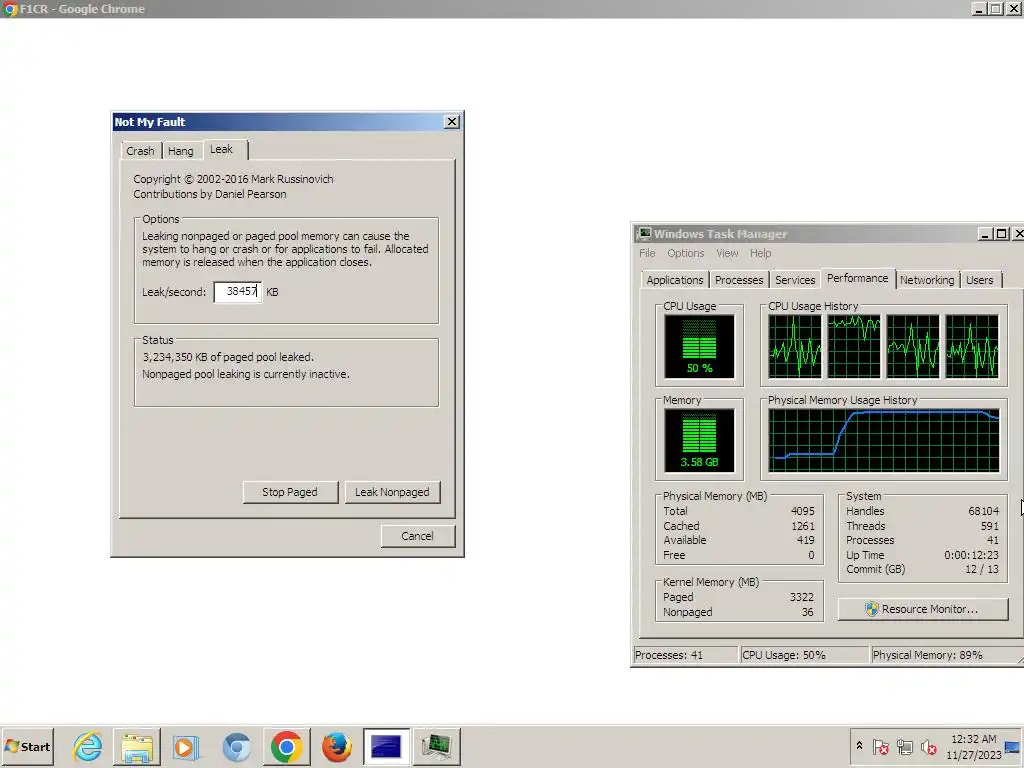Launch Windows Media Player from taskbar

pos(186,746)
